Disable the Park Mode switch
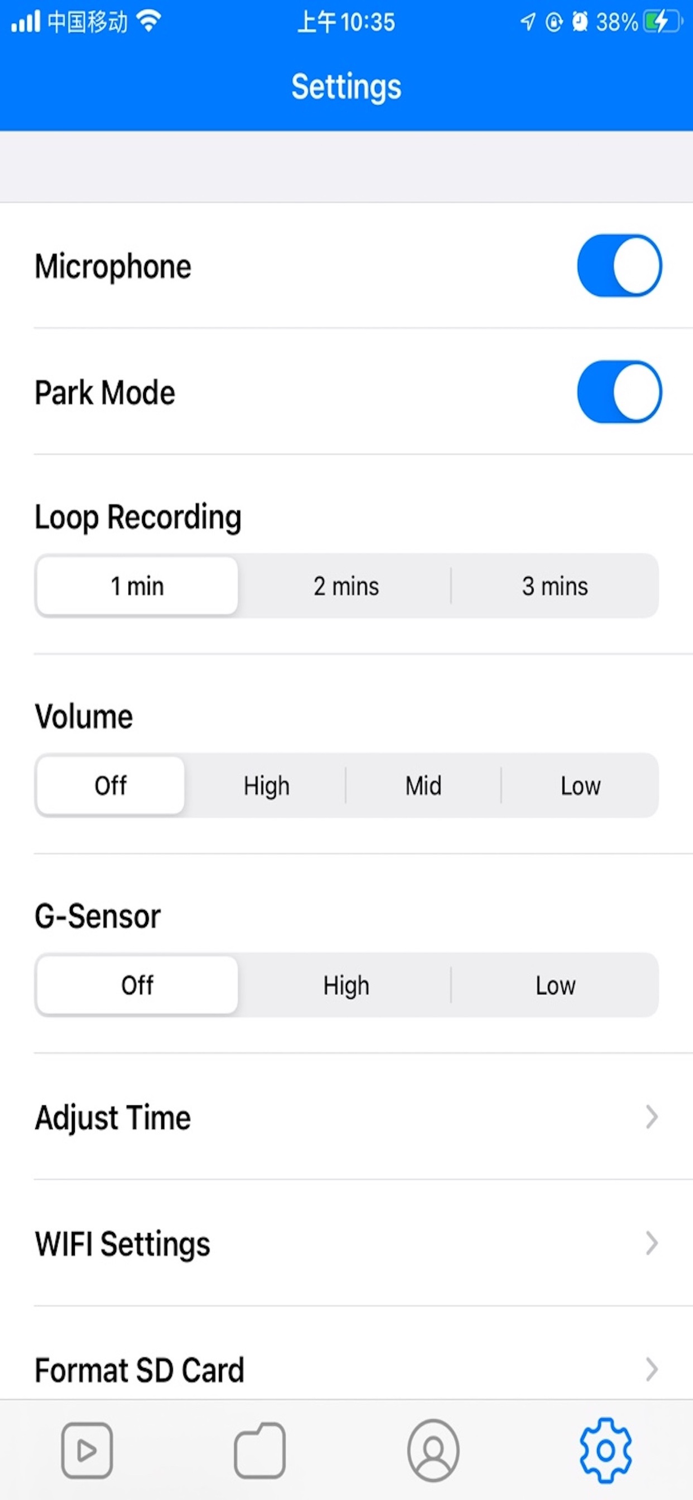 coord(619,392)
